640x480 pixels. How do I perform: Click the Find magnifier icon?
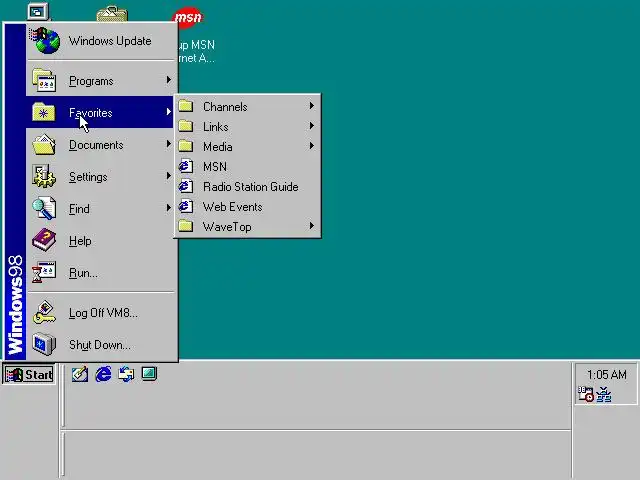44,208
